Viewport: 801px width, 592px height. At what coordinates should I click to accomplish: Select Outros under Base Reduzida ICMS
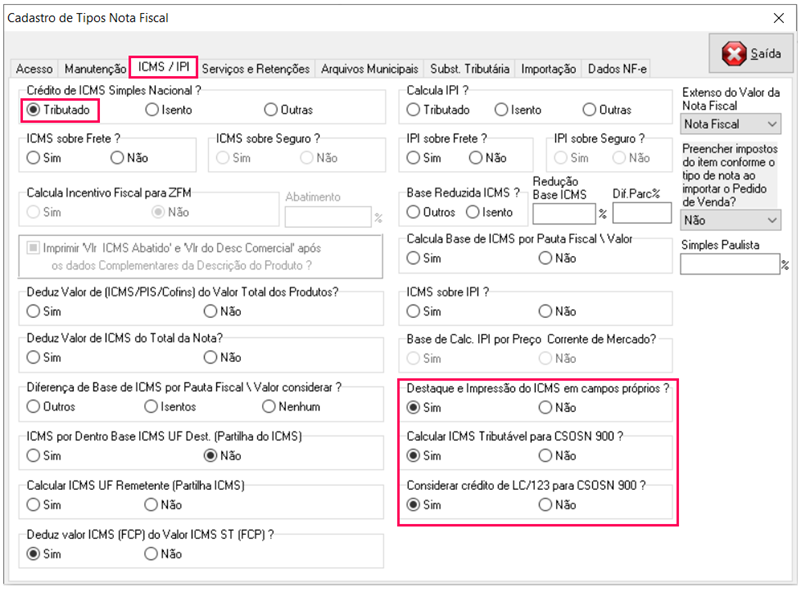coord(414,212)
